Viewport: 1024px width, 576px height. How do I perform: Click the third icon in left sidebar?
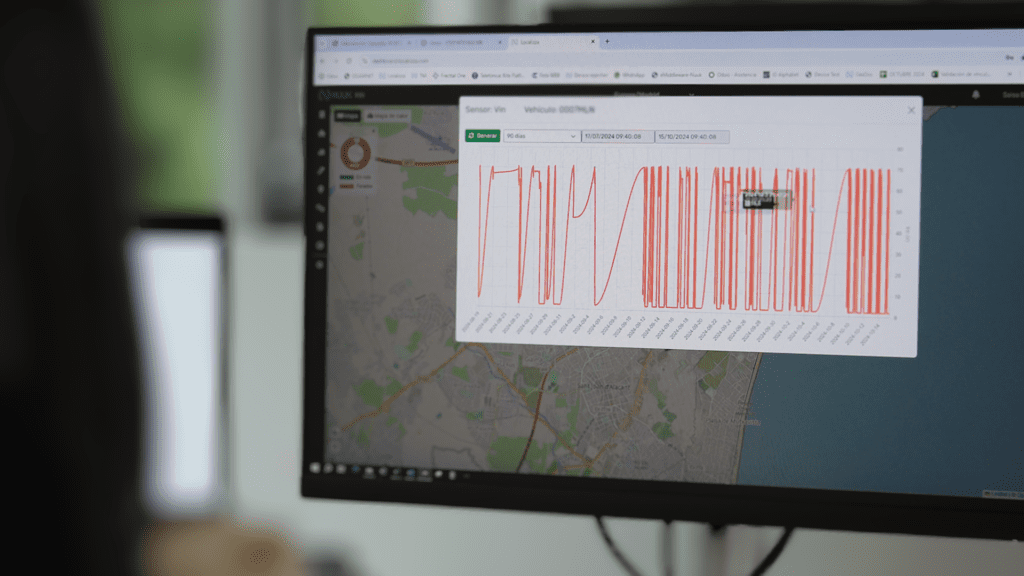[321, 152]
